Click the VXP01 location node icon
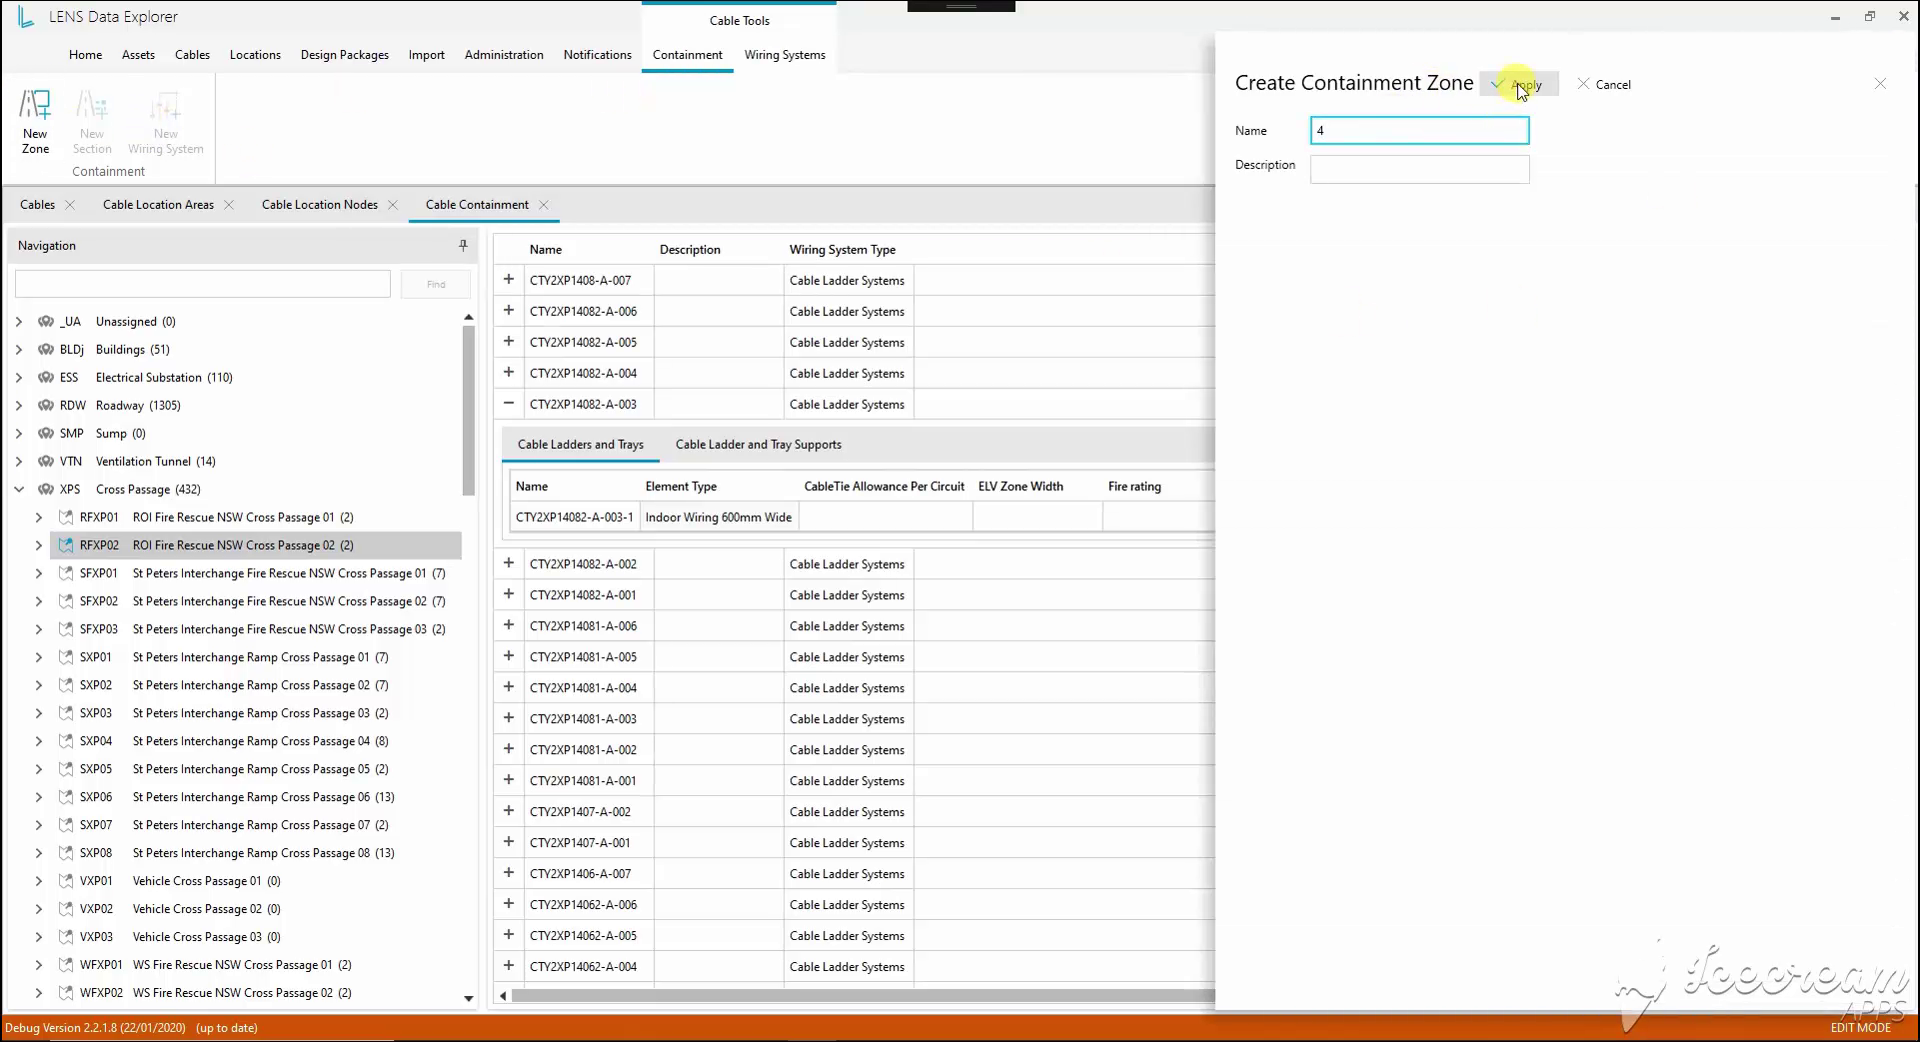This screenshot has width=1920, height=1042. pos(66,882)
